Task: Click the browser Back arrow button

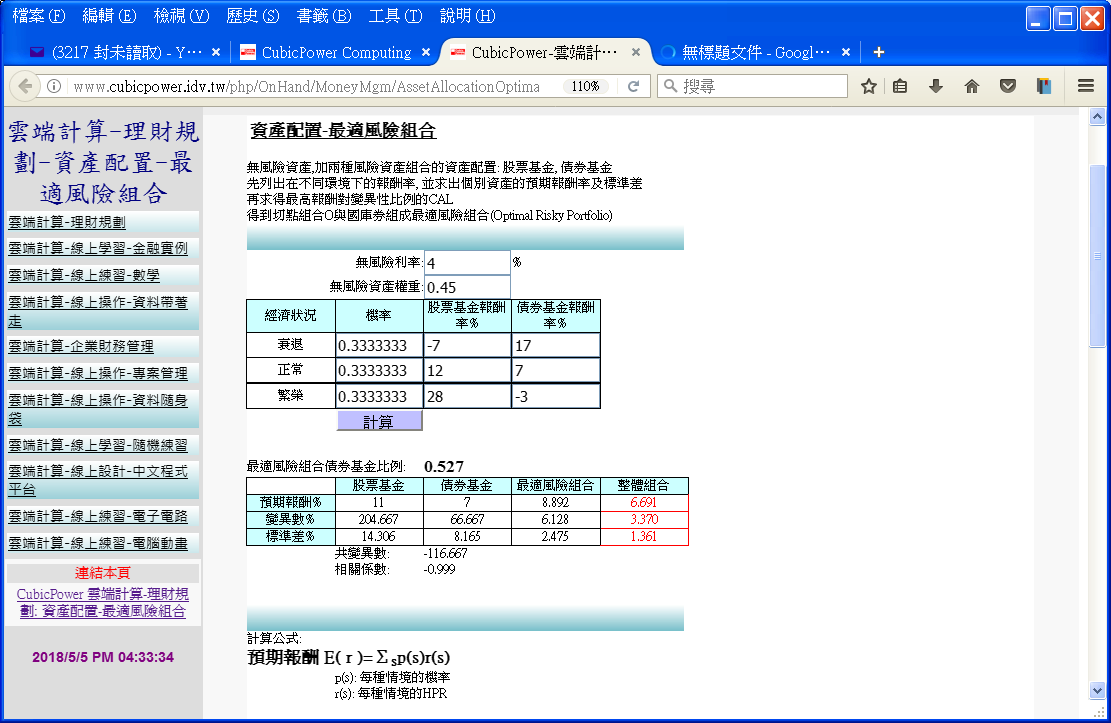Action: tap(26, 86)
